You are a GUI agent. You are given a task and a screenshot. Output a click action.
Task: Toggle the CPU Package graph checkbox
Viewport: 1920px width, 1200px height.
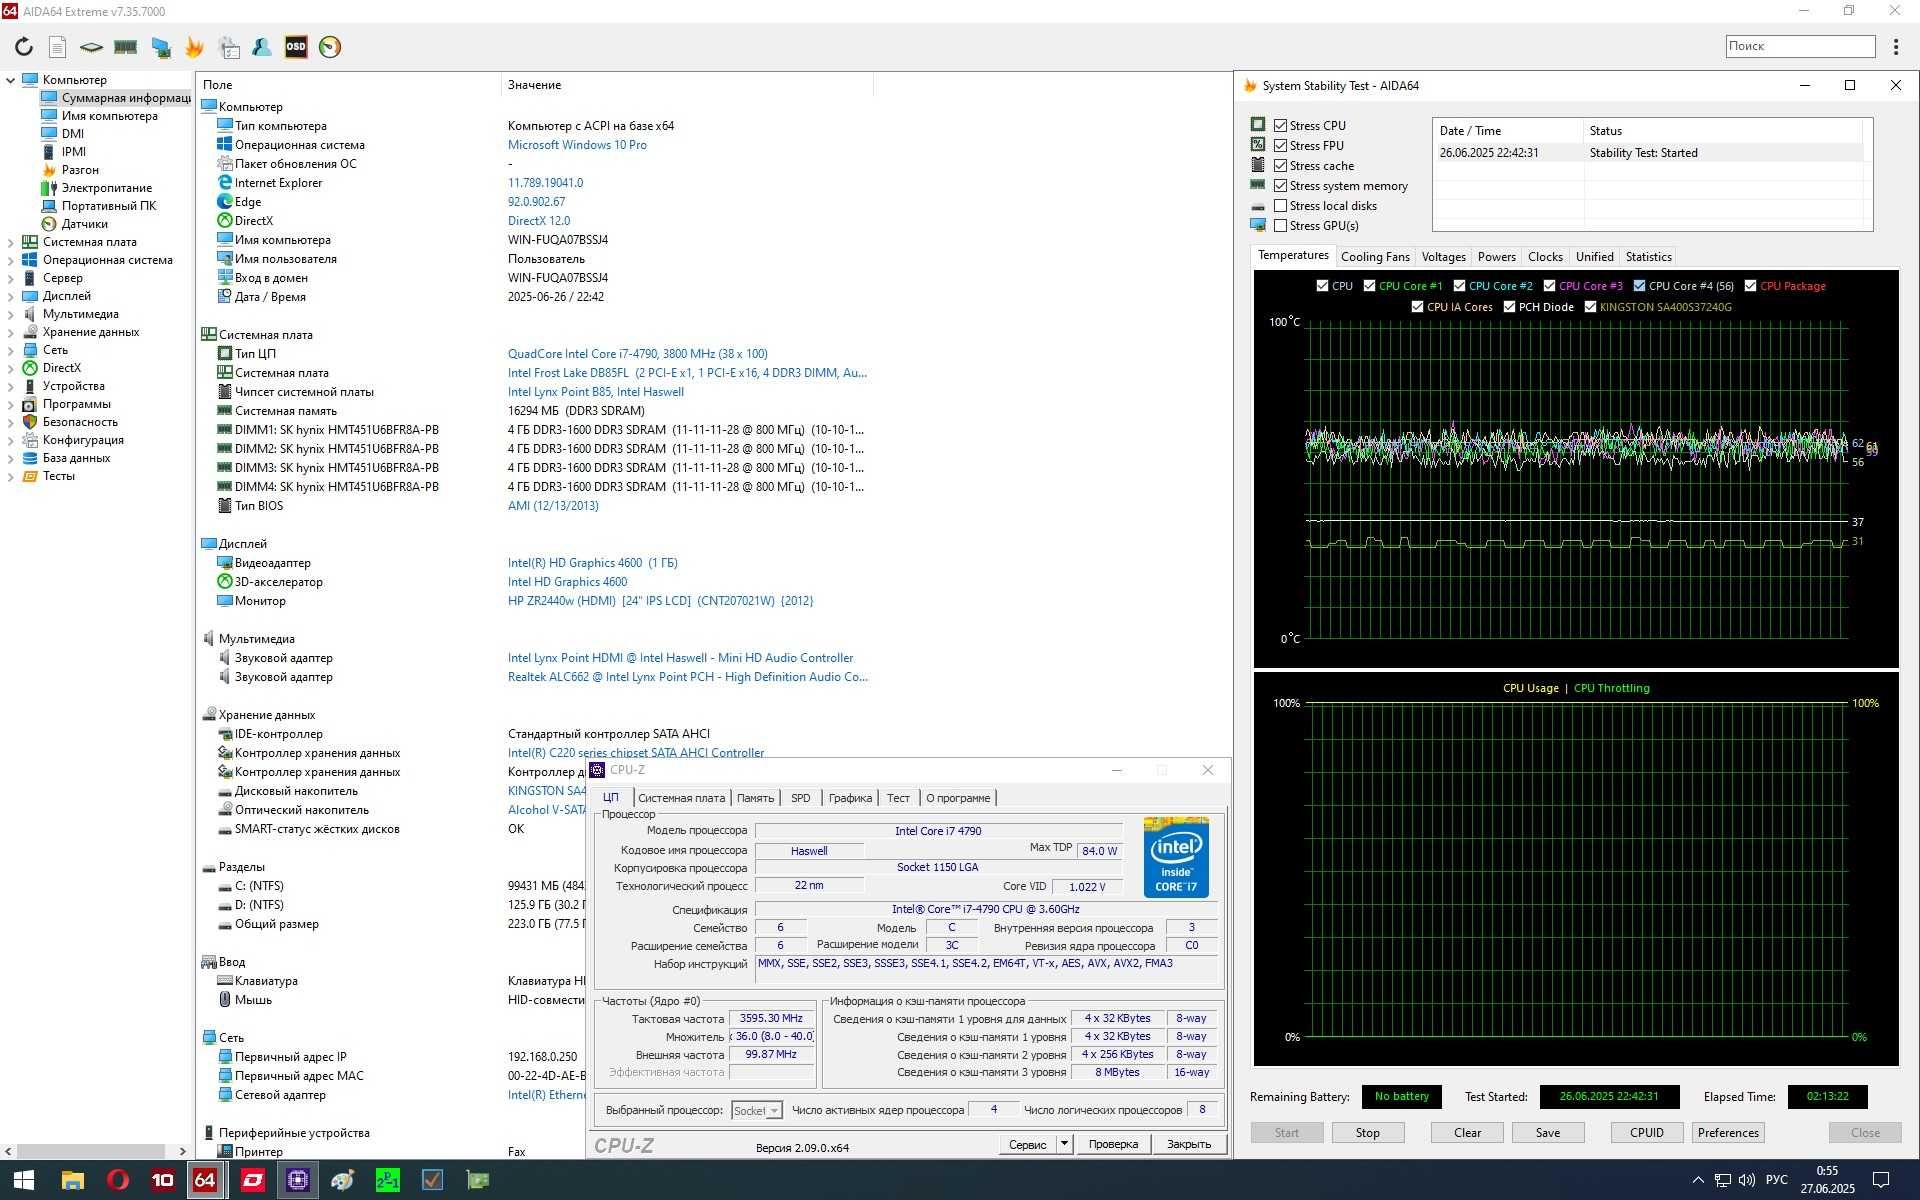(x=1750, y=286)
